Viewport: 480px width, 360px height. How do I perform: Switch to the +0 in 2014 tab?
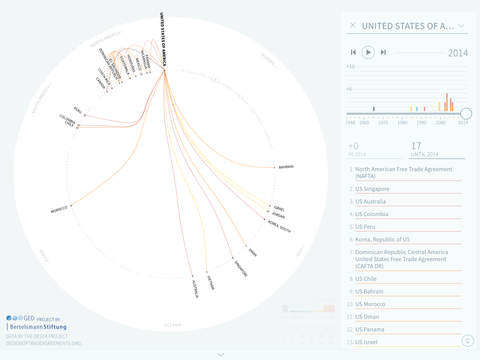pyautogui.click(x=373, y=150)
